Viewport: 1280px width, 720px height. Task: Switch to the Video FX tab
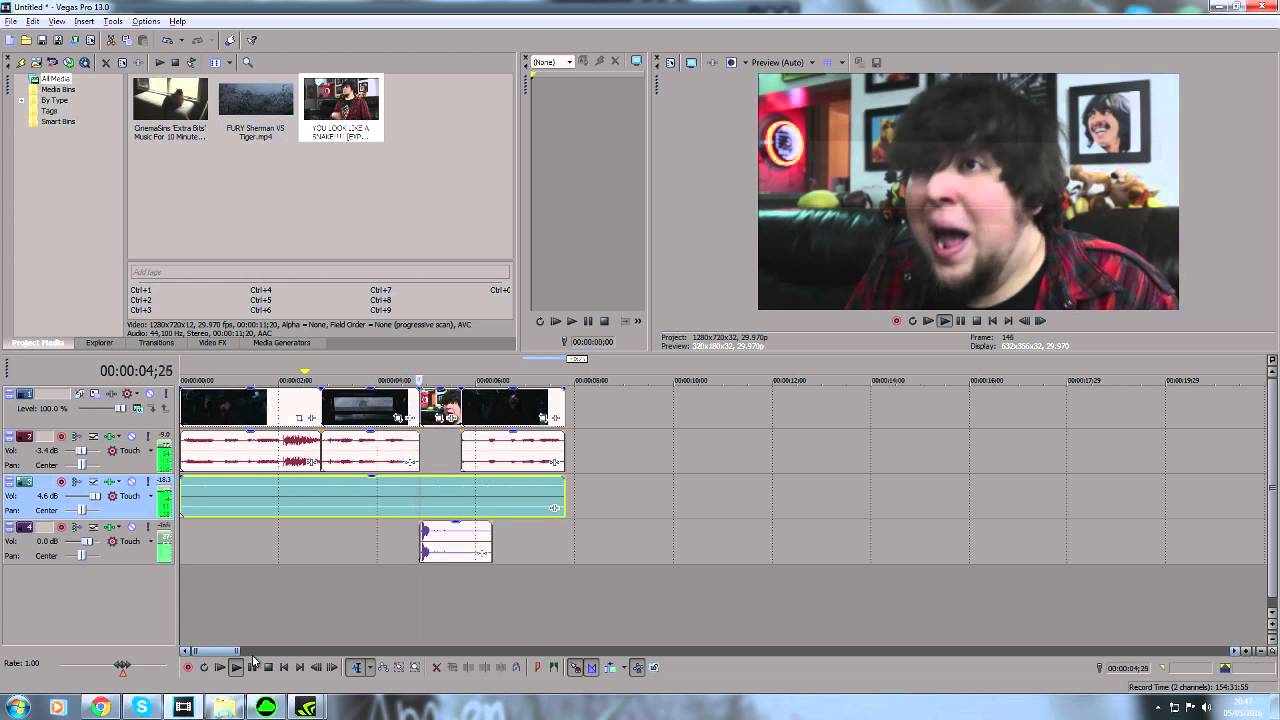coord(212,343)
